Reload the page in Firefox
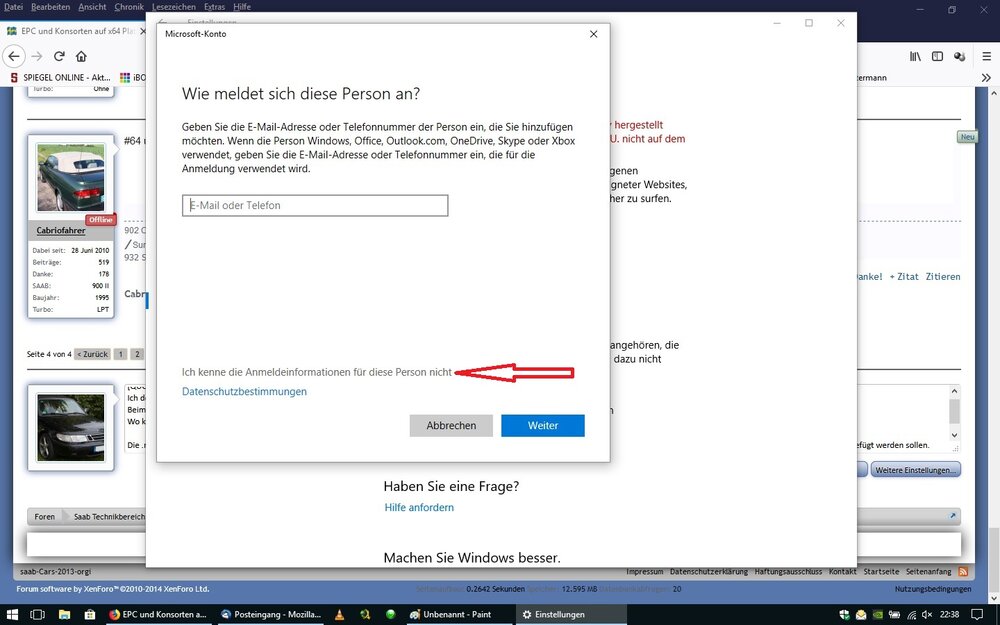The height and width of the screenshot is (625, 1000). [x=59, y=56]
